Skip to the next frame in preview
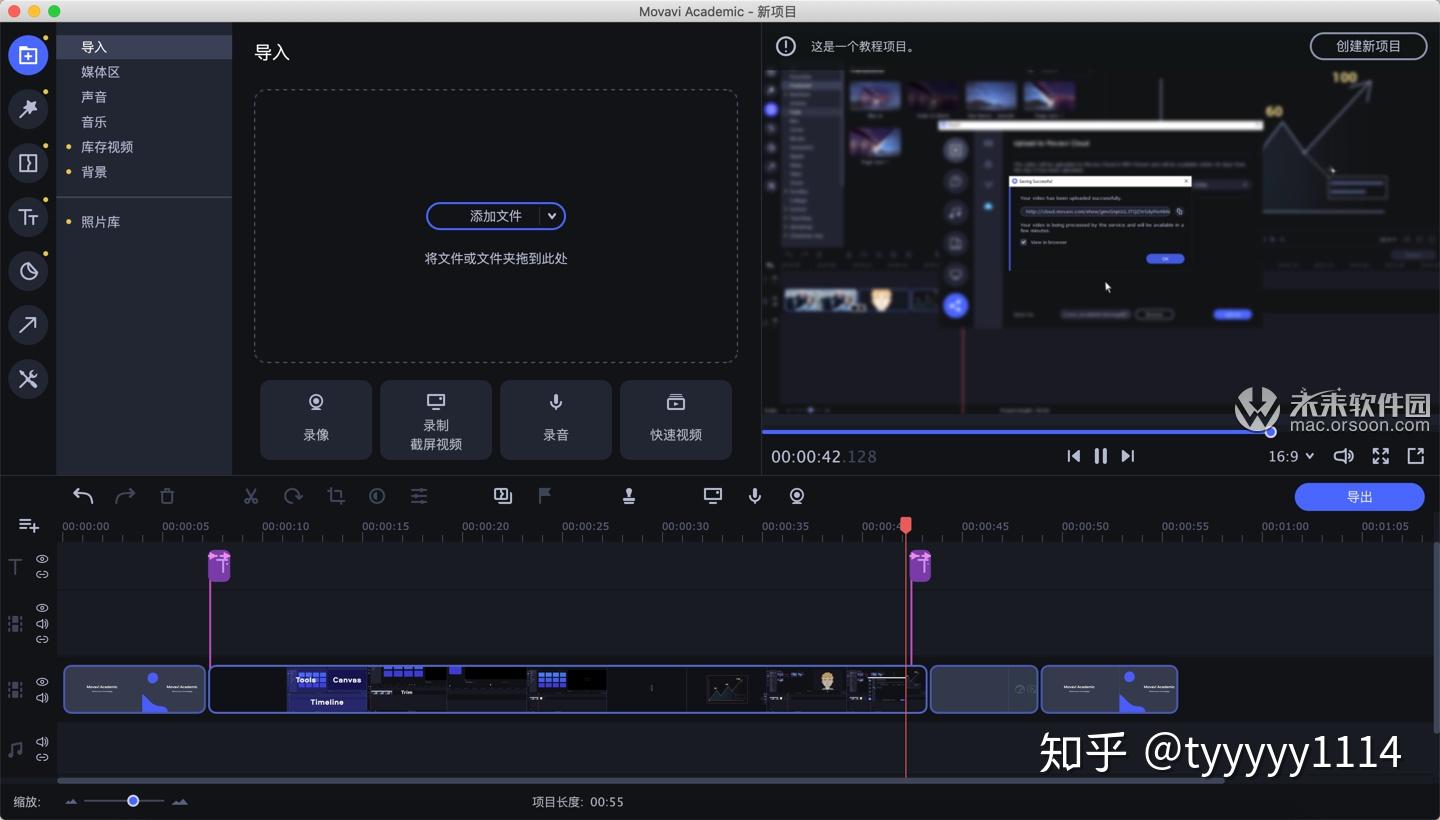 coord(1127,456)
